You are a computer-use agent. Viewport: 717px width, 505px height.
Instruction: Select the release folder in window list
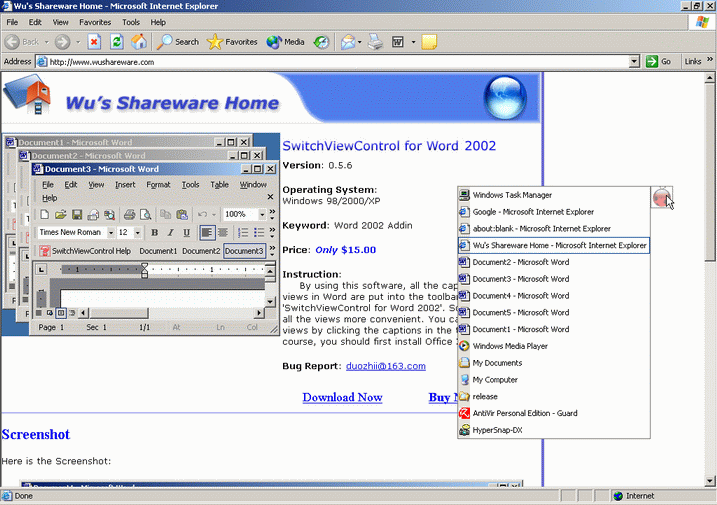tap(554, 396)
